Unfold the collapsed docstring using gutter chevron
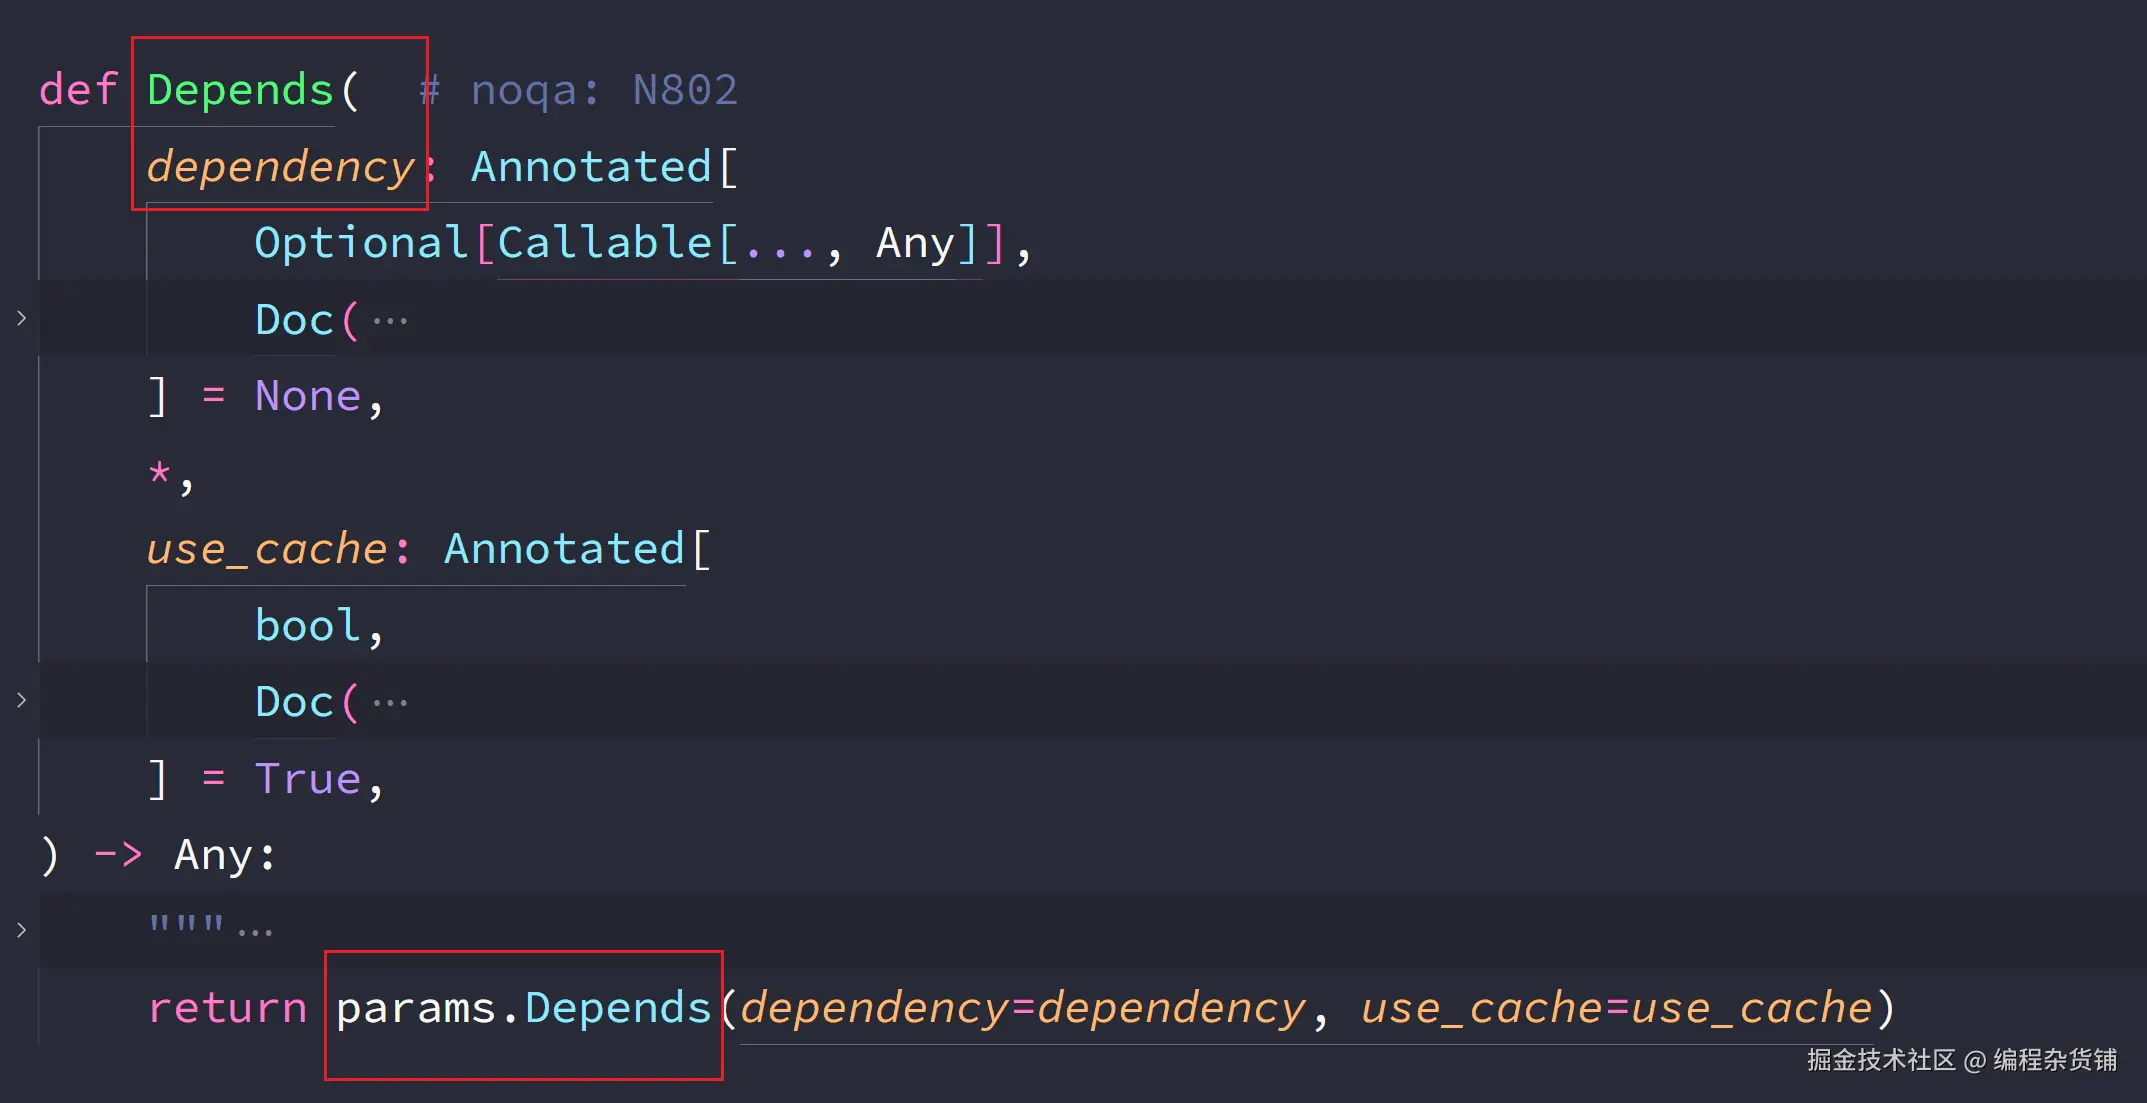Viewport: 2147px width, 1103px height. pos(21,930)
